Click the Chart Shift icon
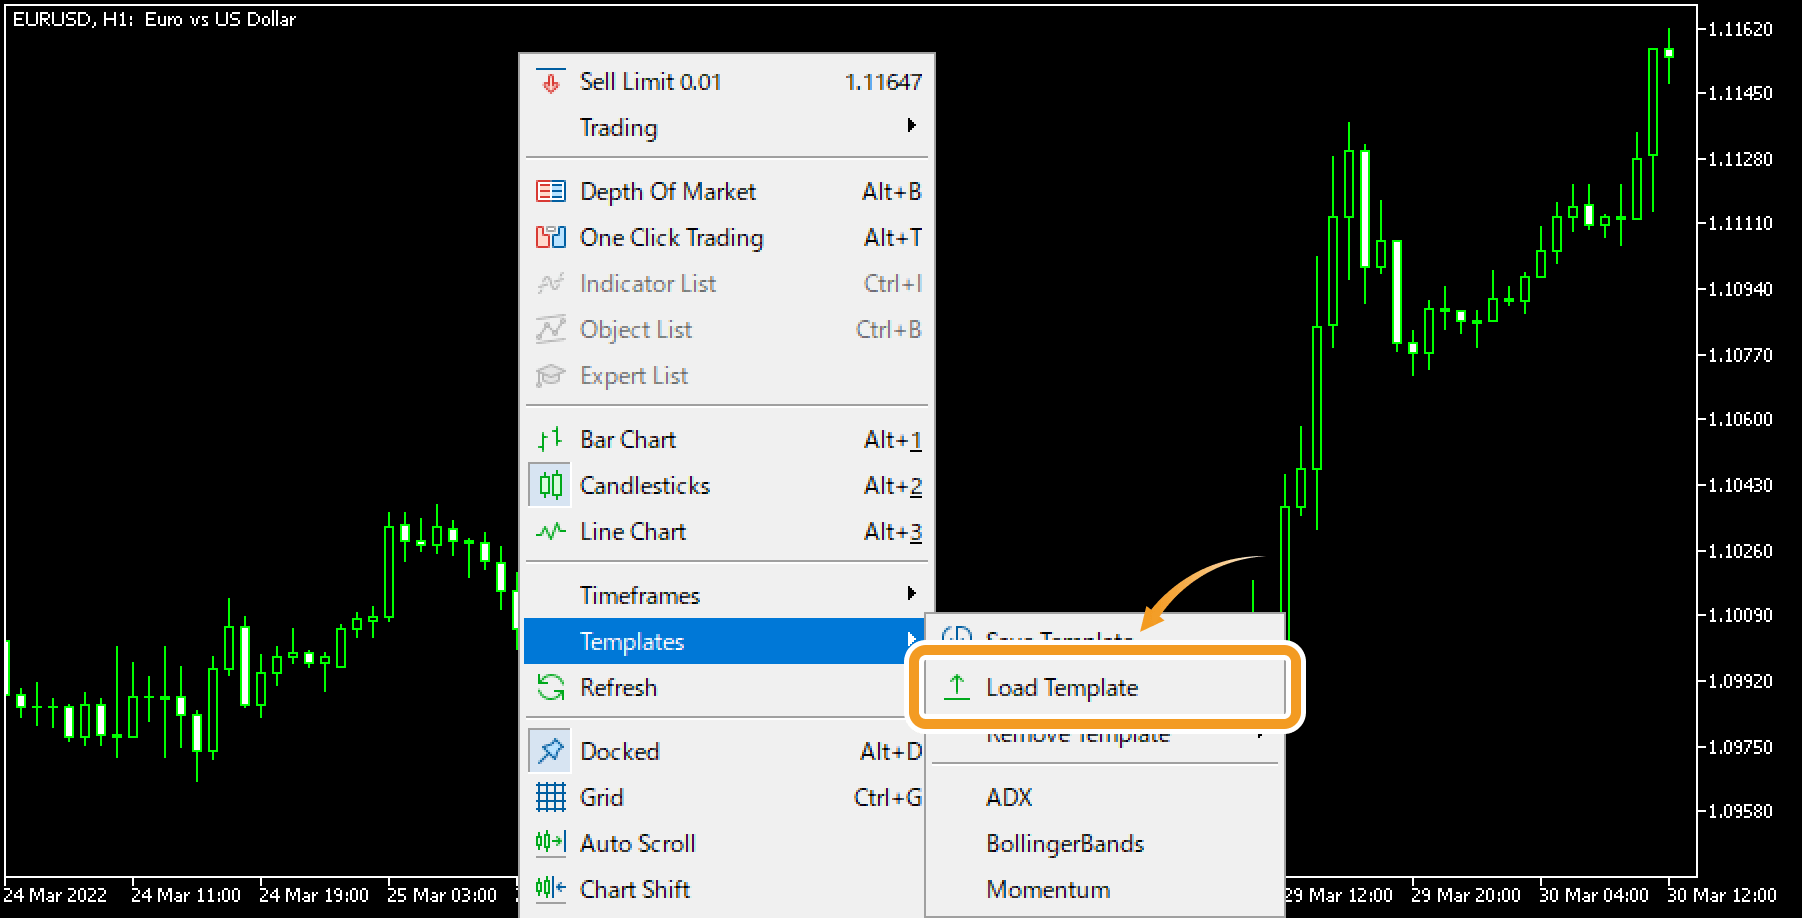This screenshot has height=918, width=1802. 550,888
